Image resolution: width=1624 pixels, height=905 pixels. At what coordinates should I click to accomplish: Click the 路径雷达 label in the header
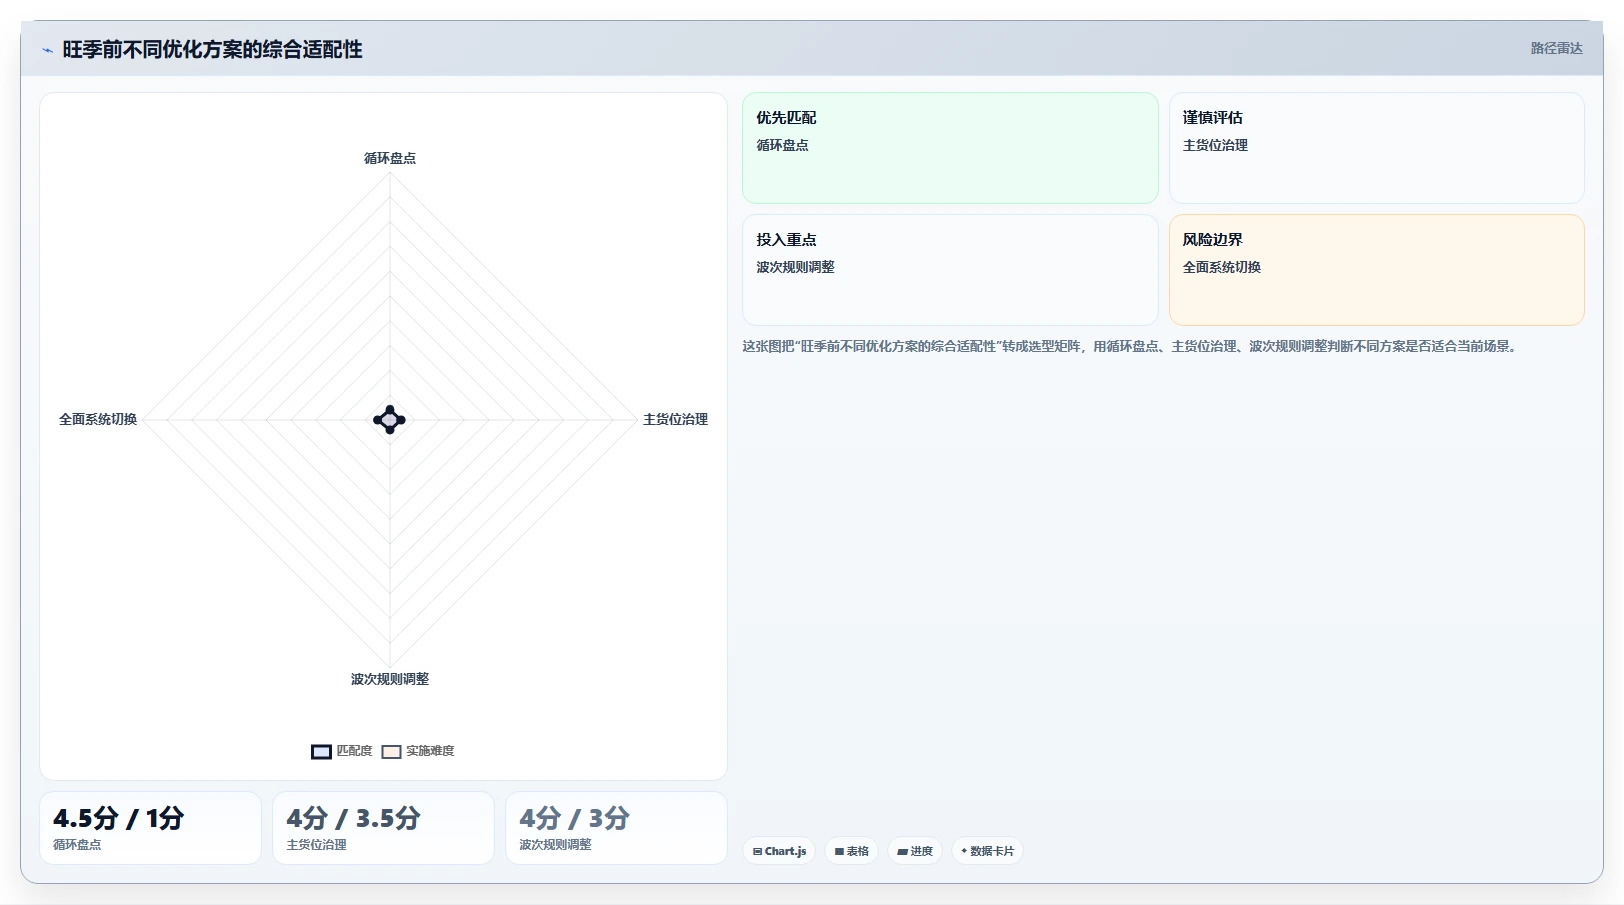1556,48
